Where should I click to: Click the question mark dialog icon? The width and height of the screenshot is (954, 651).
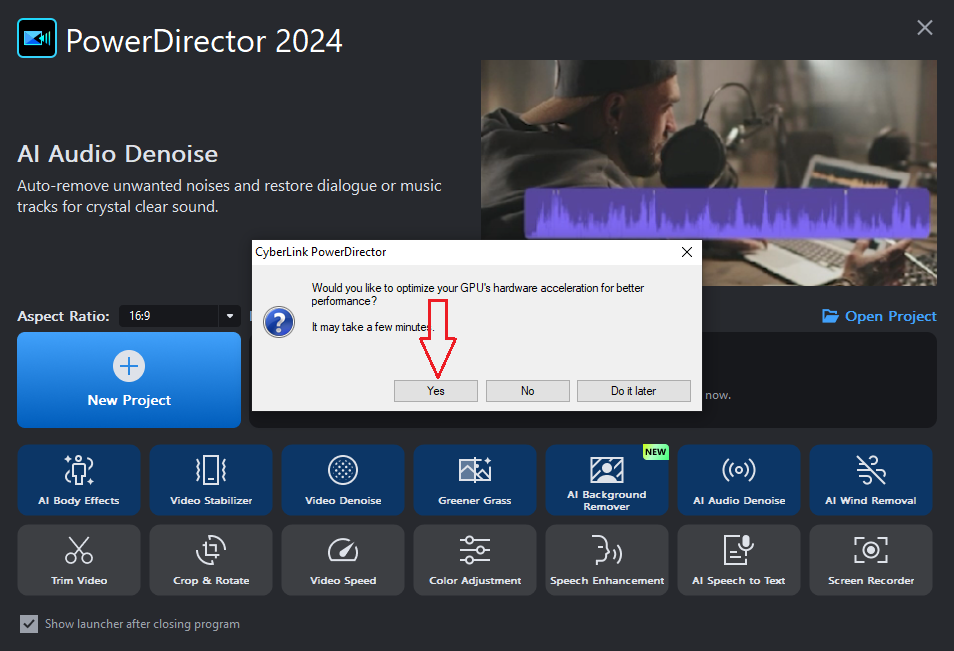pyautogui.click(x=279, y=321)
